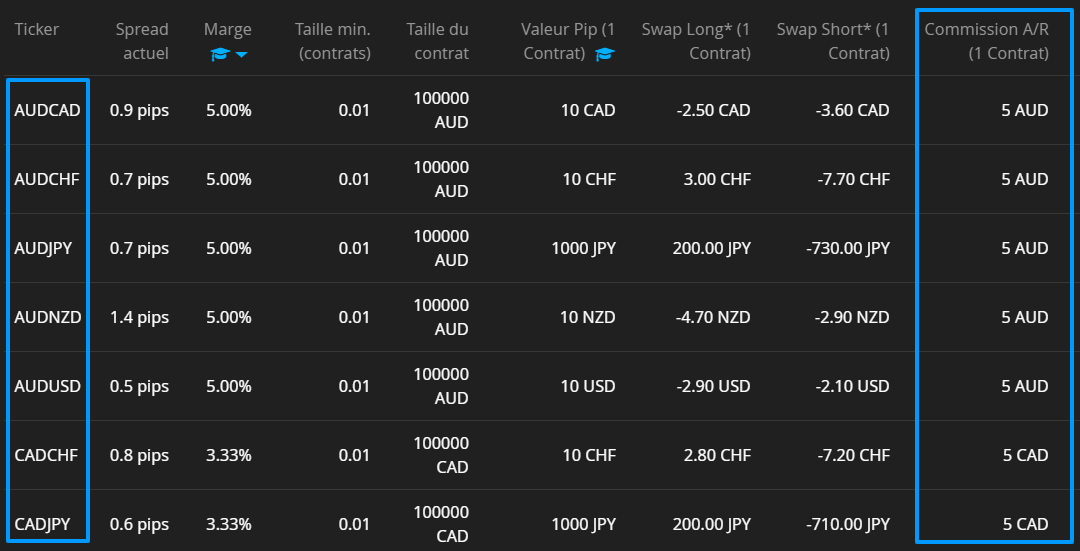The width and height of the screenshot is (1080, 551).
Task: Choose the AUDNZD ticker
Action: click(48, 317)
